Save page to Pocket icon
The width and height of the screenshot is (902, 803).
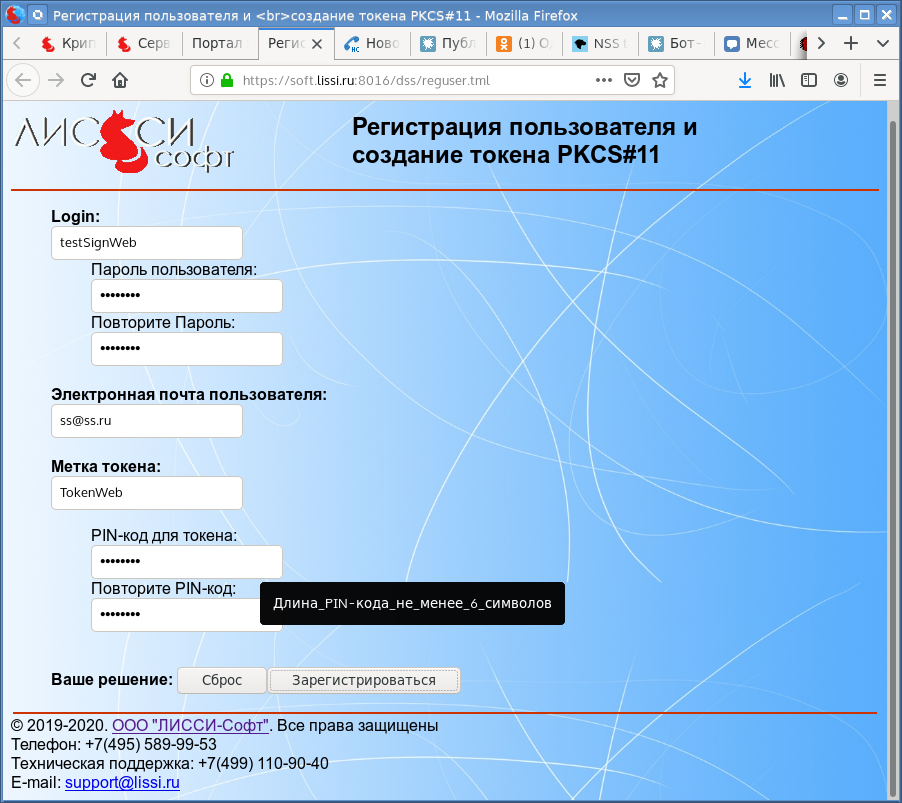[x=632, y=80]
